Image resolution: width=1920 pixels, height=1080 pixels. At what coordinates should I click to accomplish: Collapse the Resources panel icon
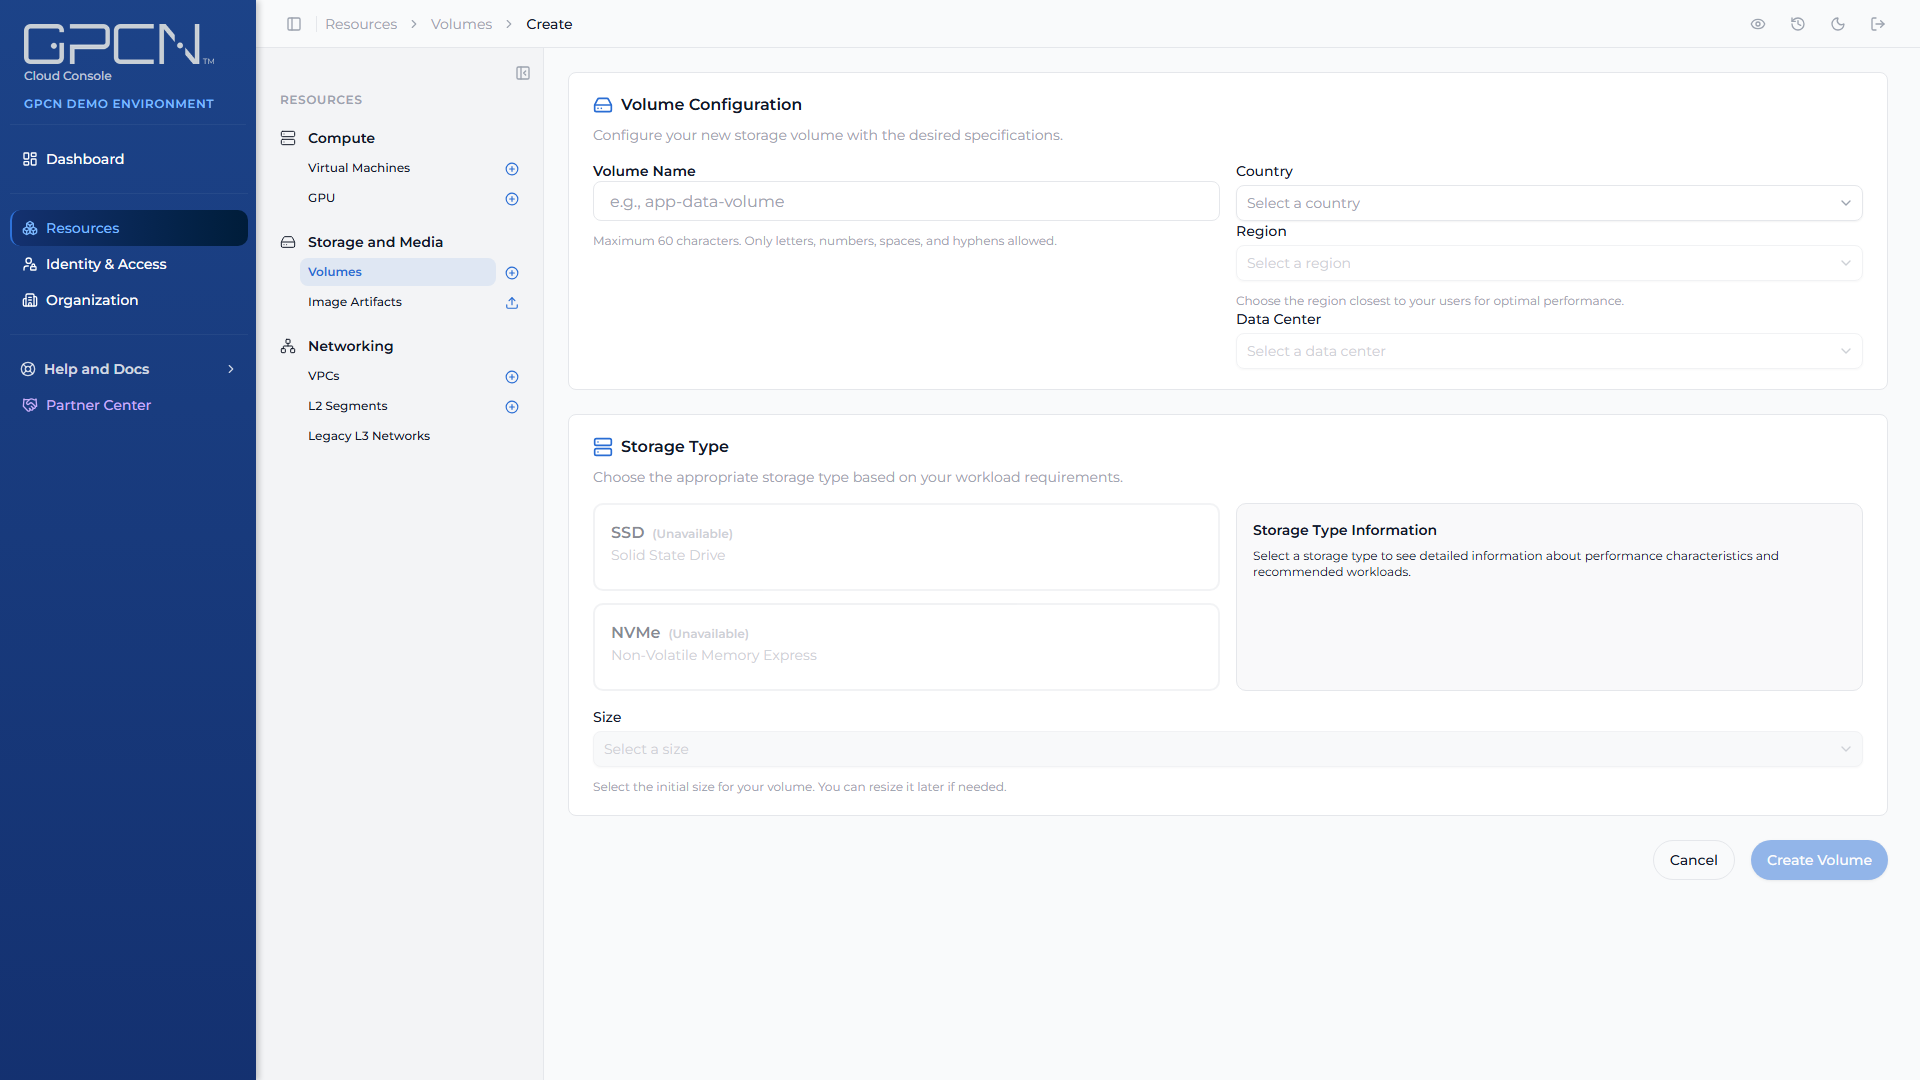point(523,73)
